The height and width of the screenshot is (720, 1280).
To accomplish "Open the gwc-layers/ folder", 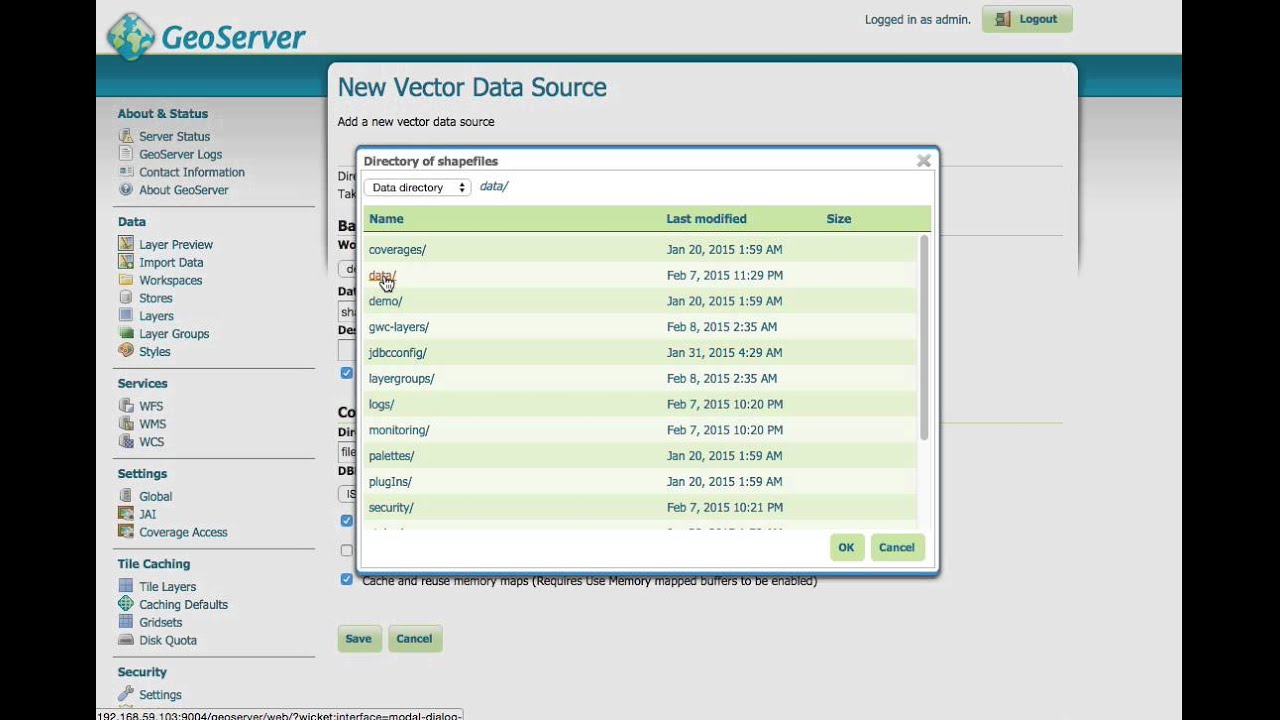I will coord(398,327).
